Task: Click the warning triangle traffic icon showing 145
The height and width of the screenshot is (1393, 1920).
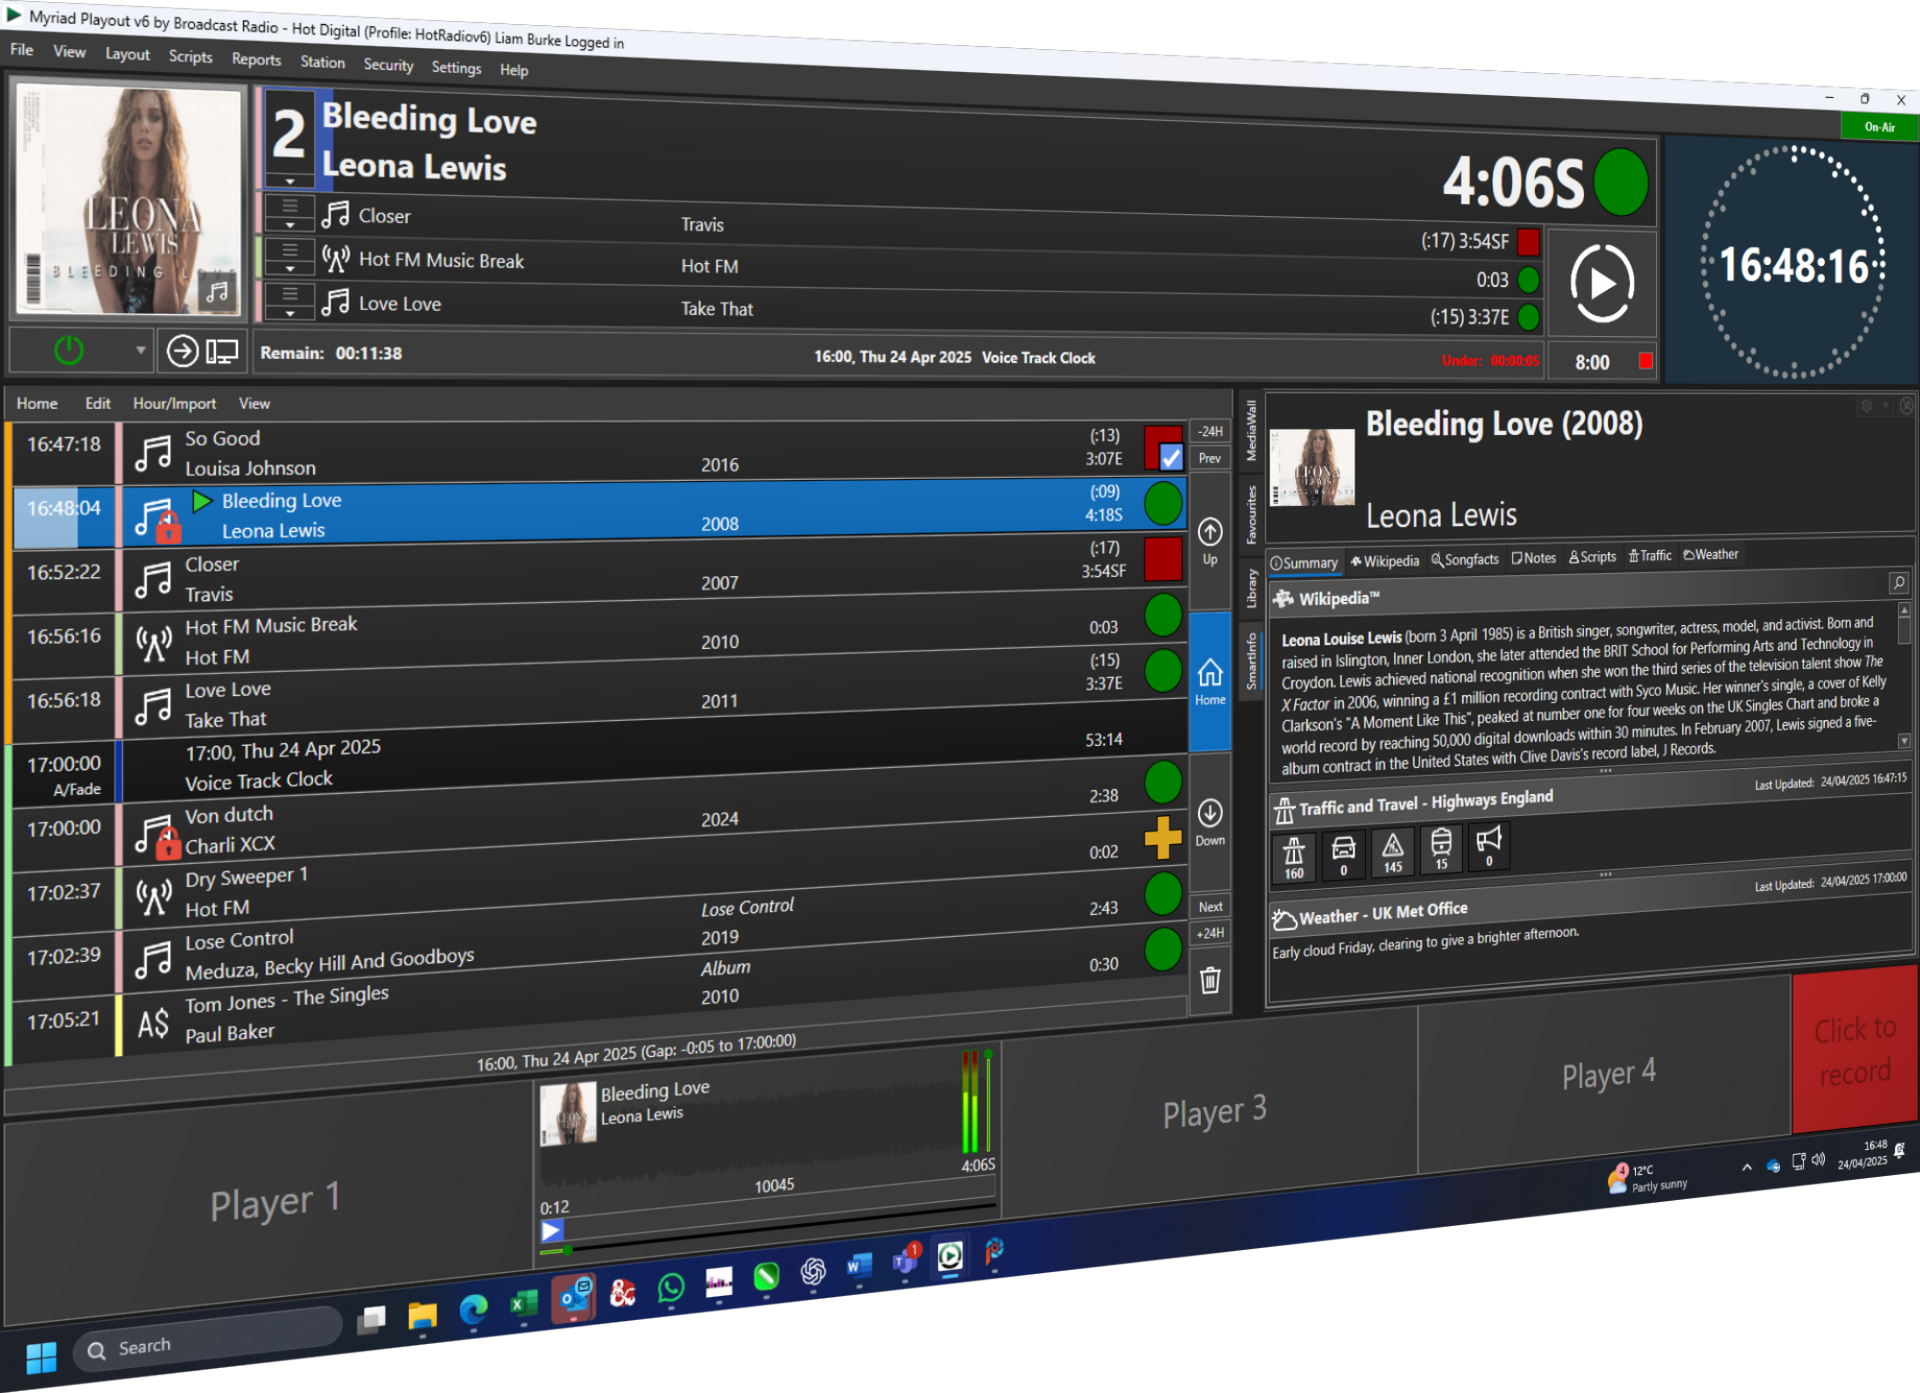Action: point(1392,852)
